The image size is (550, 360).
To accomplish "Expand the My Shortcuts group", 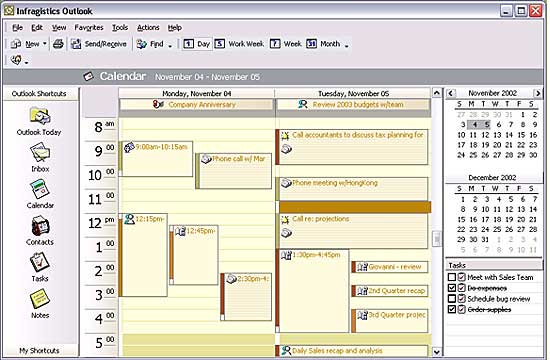I will click(x=40, y=351).
